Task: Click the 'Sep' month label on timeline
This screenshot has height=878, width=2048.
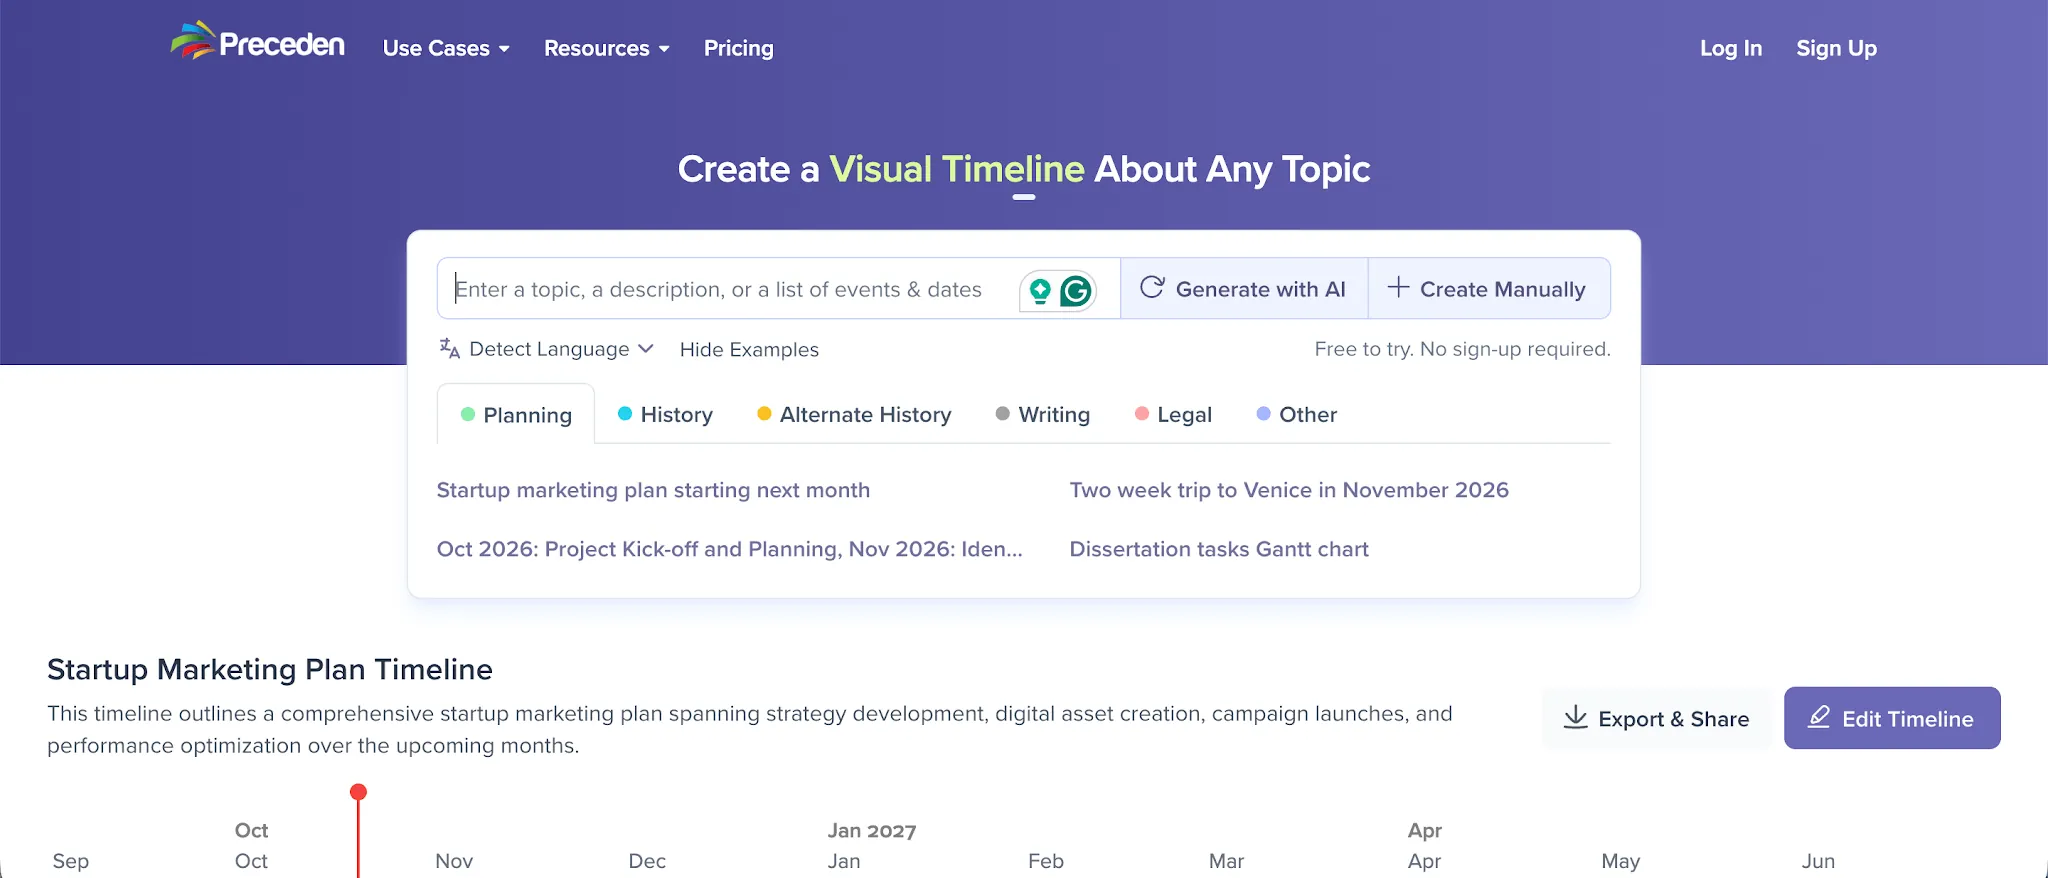Action: tap(70, 861)
